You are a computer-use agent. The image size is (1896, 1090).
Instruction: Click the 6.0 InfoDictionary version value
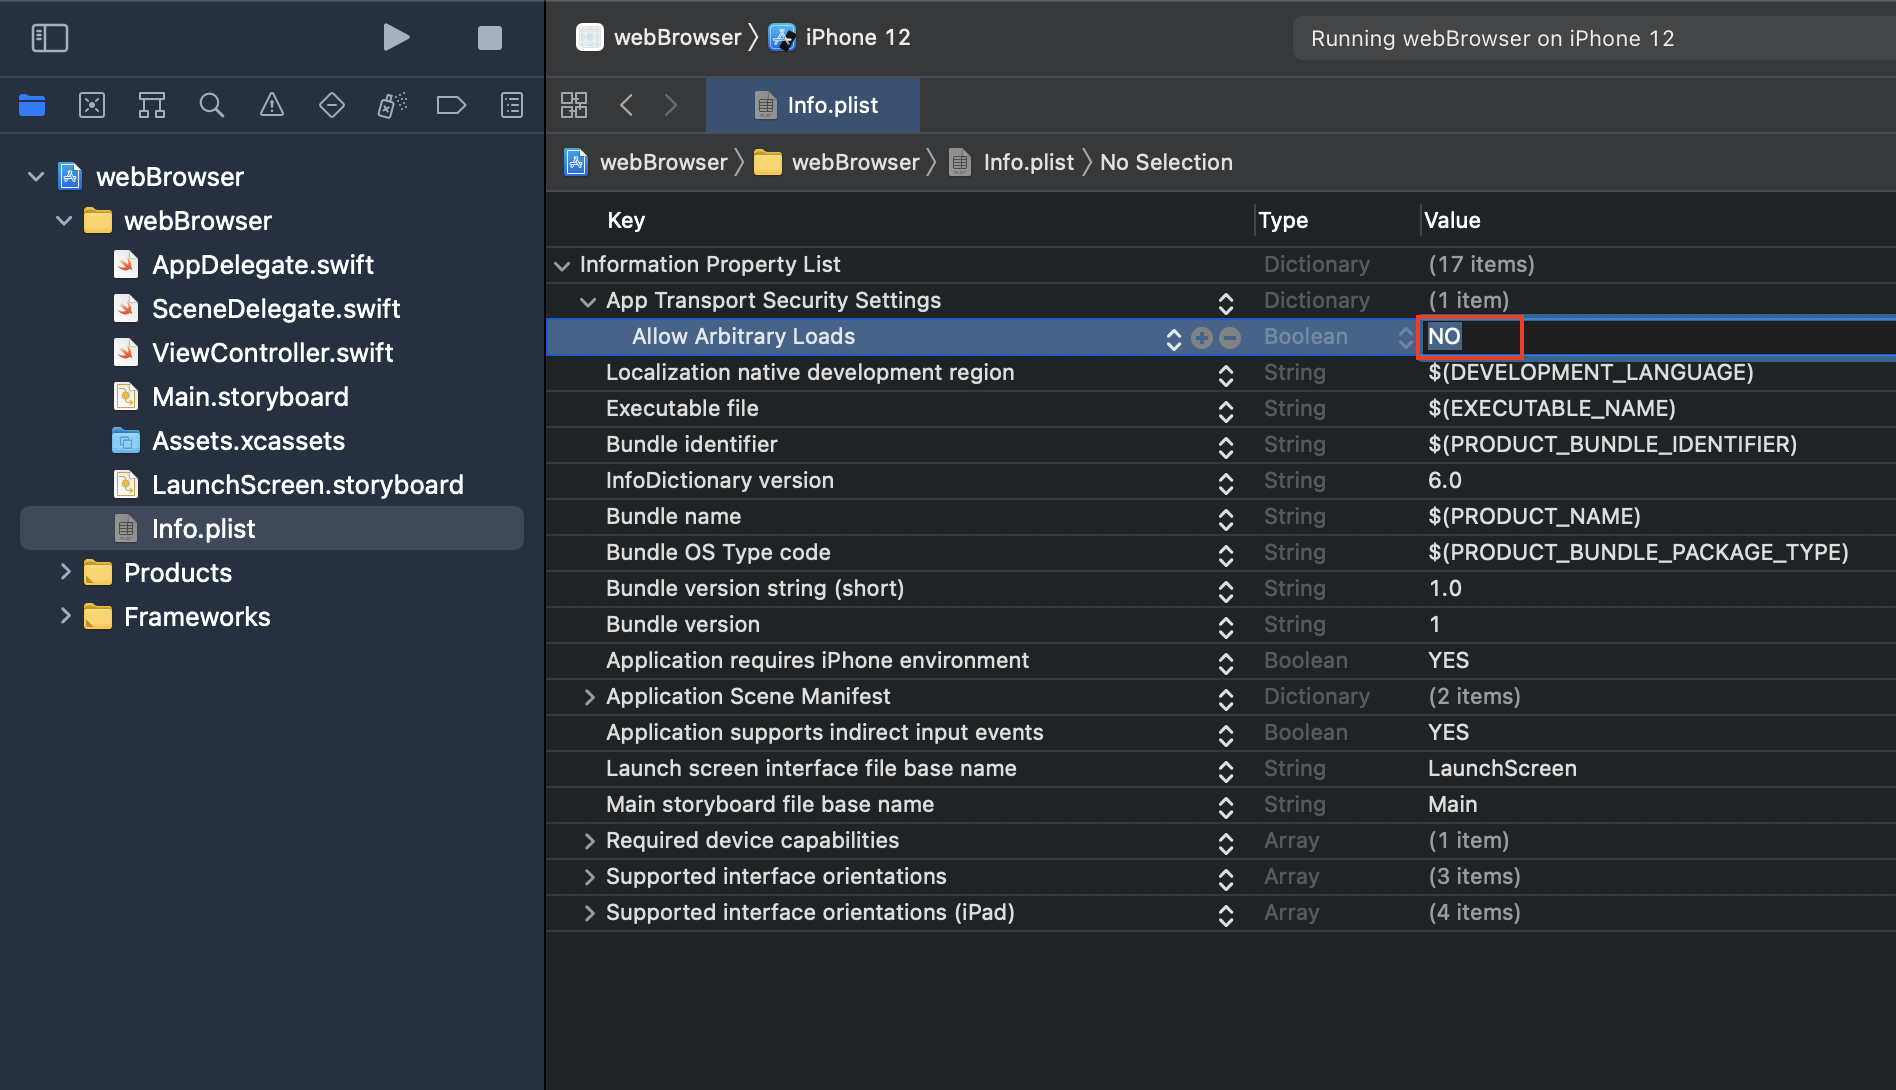click(x=1445, y=481)
